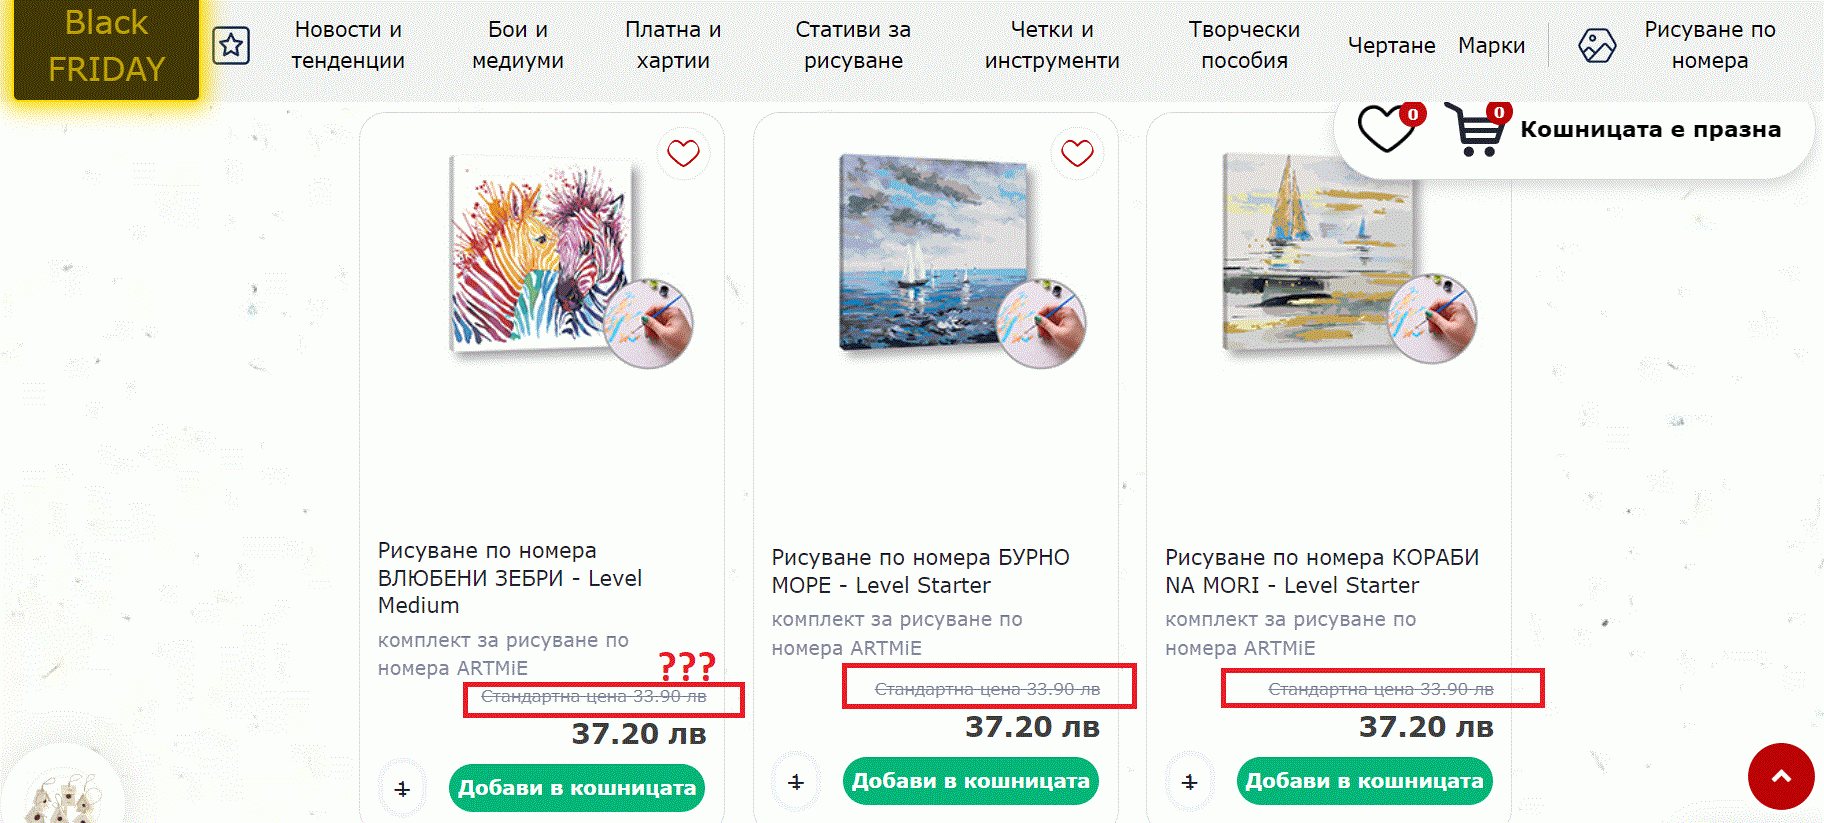Open the wishlist heart icon in header
This screenshot has height=823, width=1824.
tap(1385, 129)
